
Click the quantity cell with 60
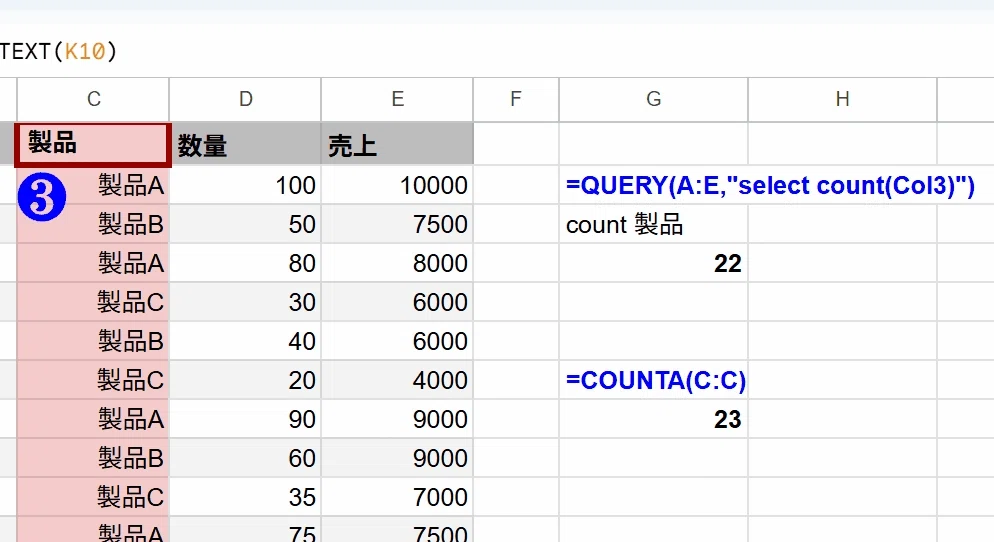tap(245, 458)
